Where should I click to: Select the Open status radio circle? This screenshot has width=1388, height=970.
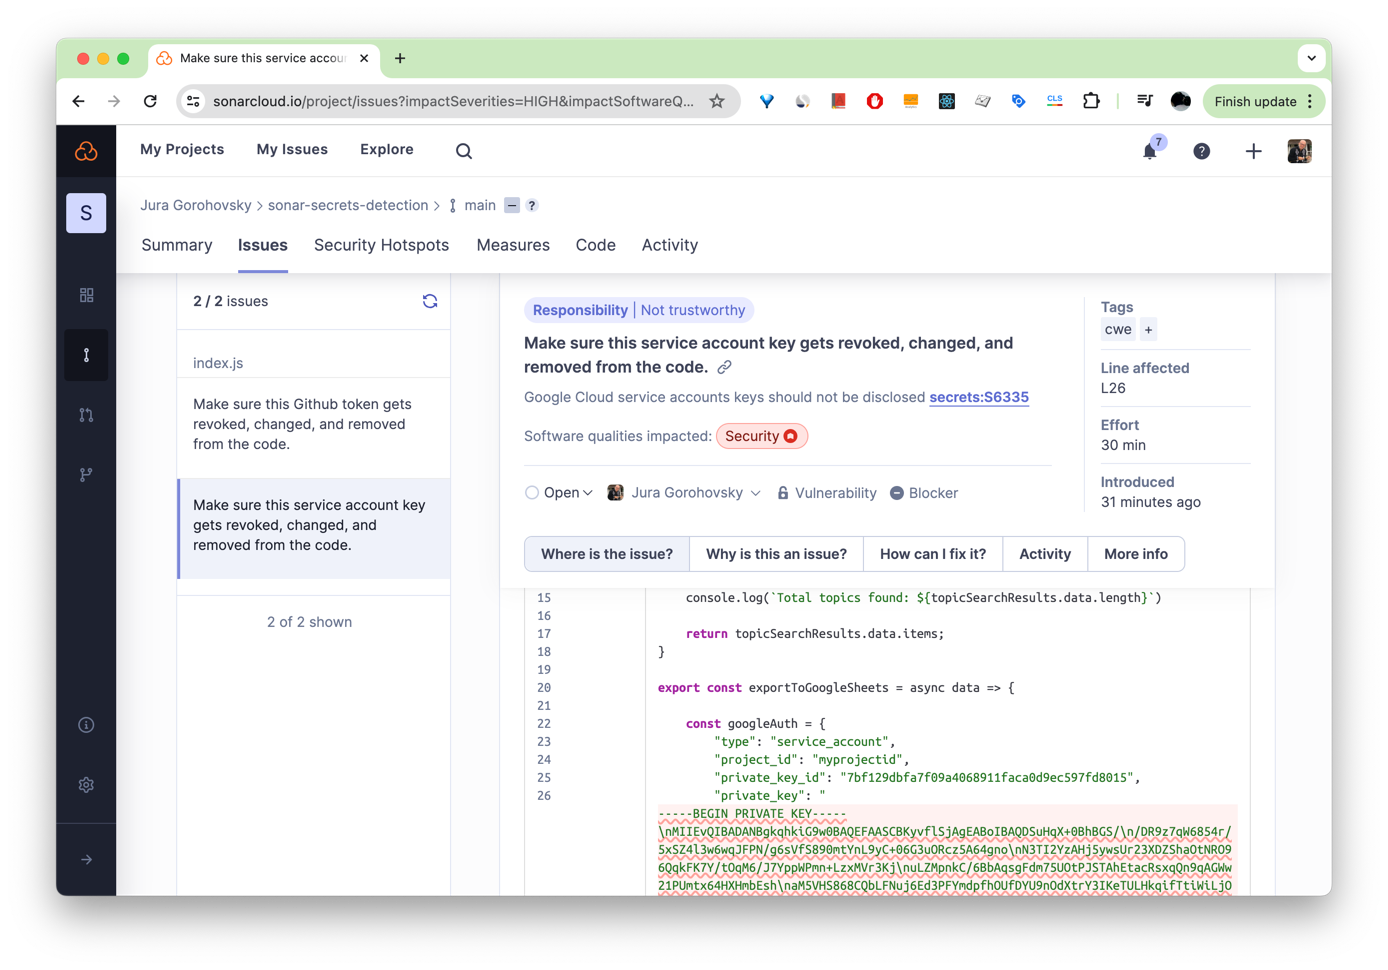tap(532, 492)
